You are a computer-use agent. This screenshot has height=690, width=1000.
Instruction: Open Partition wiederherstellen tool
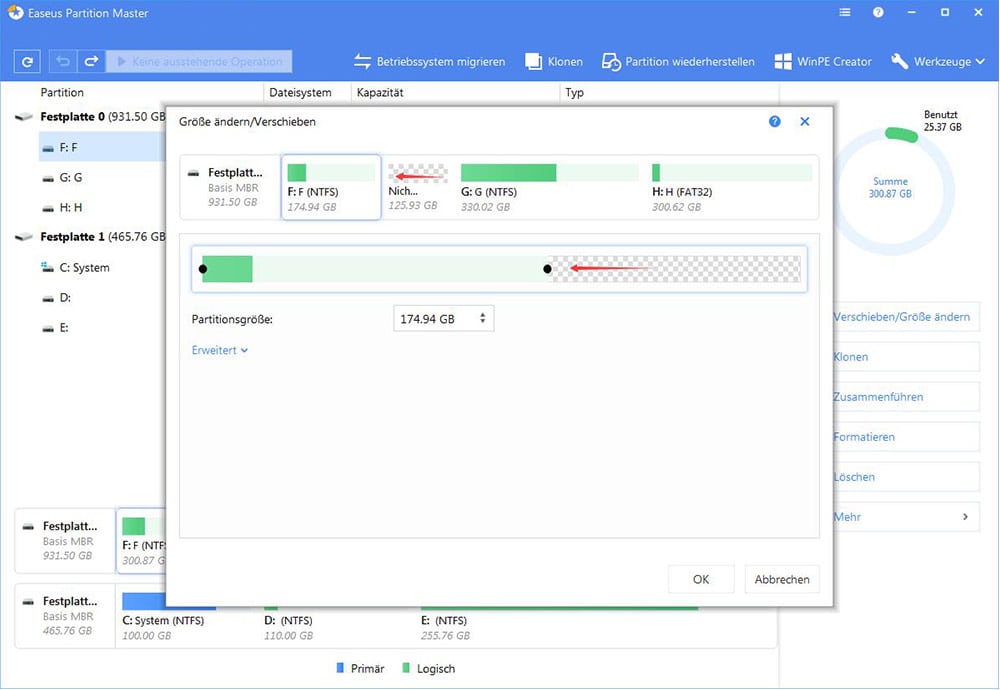point(678,62)
